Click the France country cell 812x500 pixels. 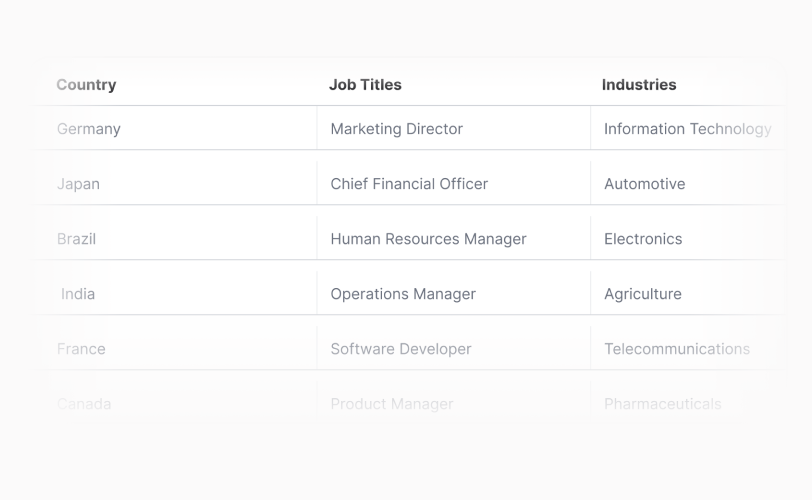[x=81, y=349]
